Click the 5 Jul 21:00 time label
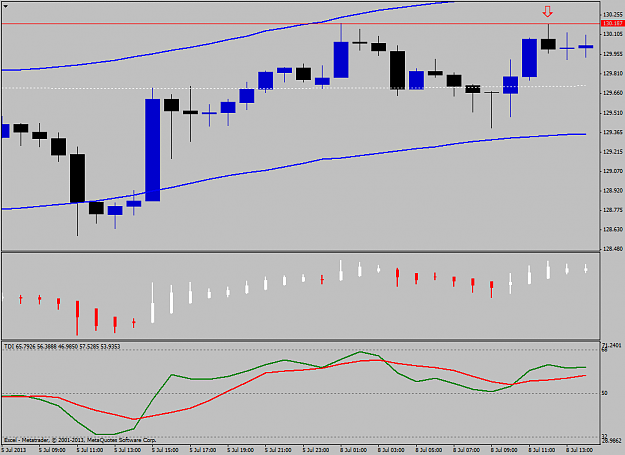 pyautogui.click(x=279, y=450)
